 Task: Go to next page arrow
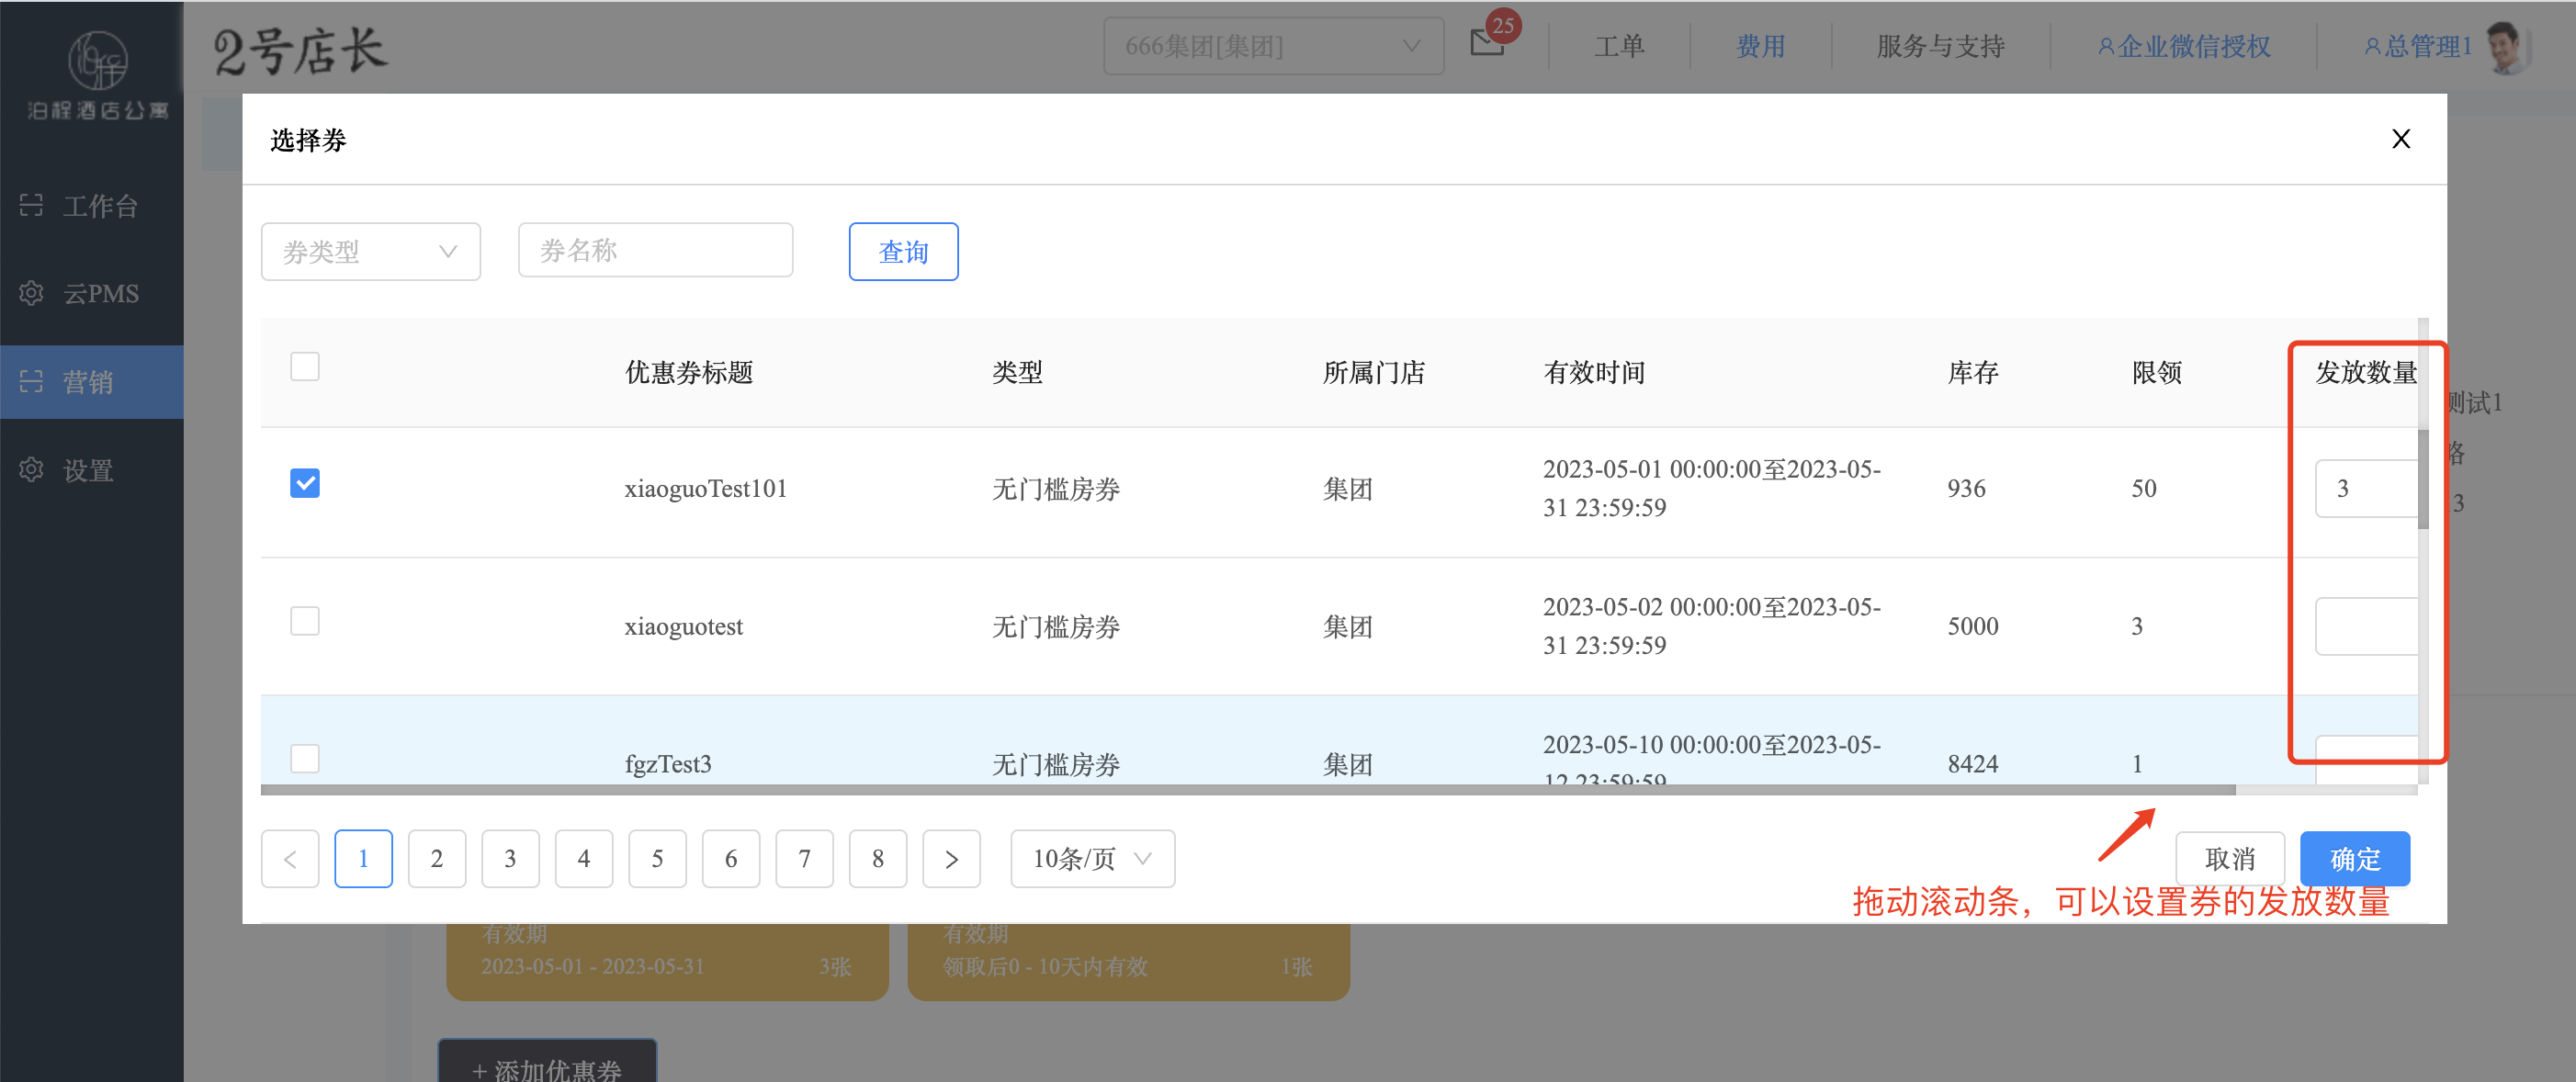click(951, 859)
